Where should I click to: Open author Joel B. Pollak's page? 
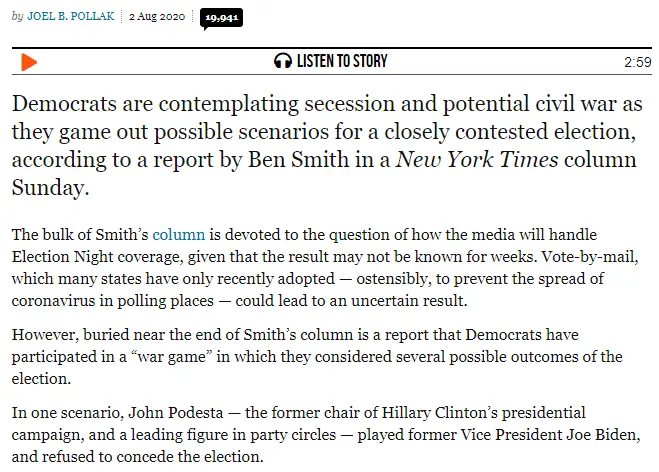click(73, 18)
